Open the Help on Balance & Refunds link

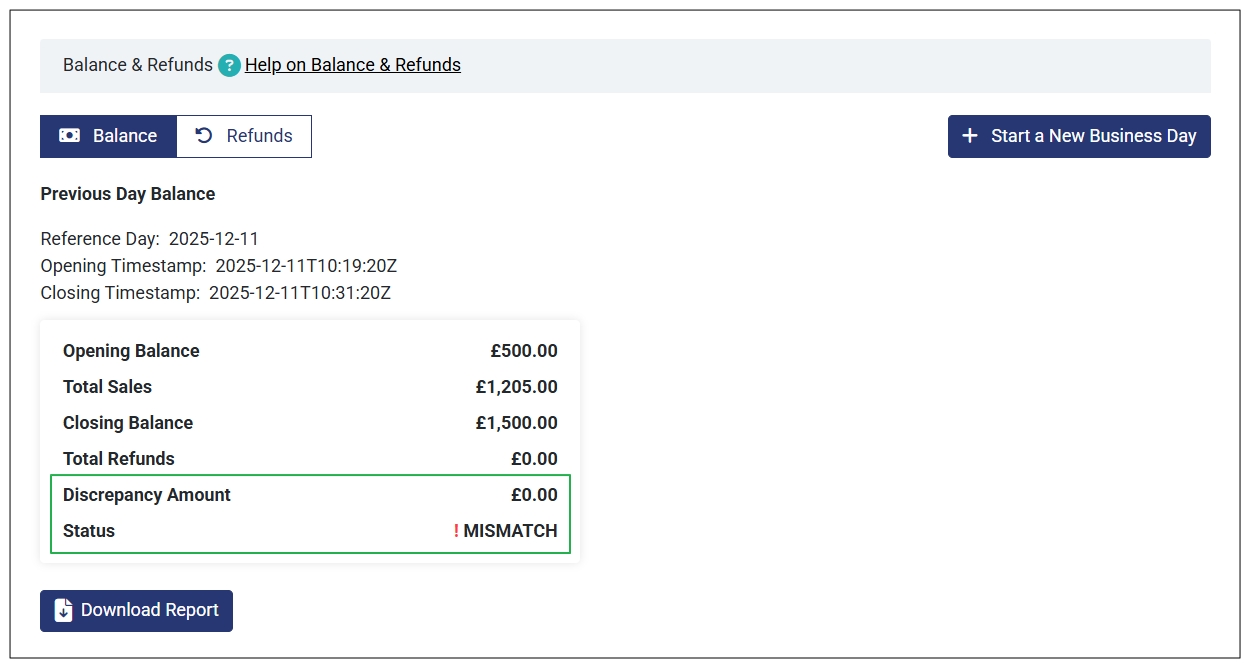click(352, 65)
